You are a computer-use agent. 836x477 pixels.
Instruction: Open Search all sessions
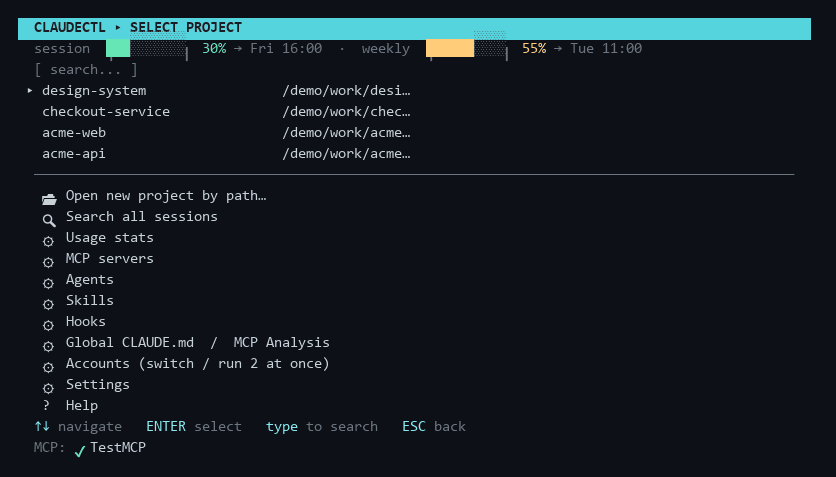[x=142, y=216]
